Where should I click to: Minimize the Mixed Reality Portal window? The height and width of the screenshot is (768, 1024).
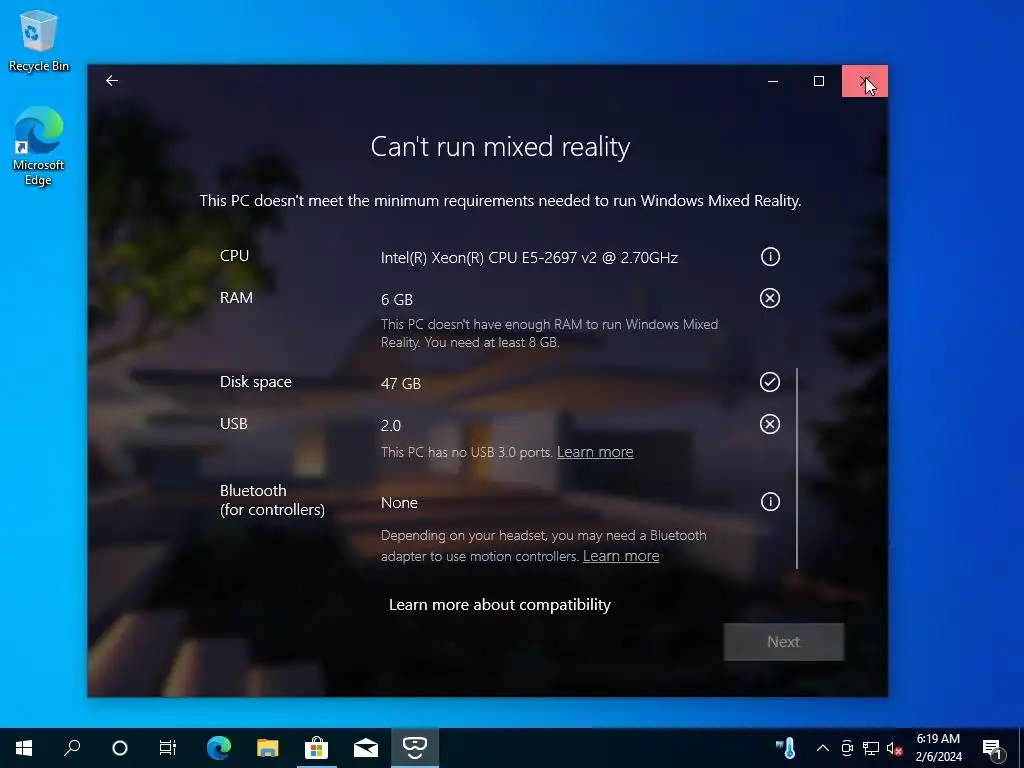(773, 81)
